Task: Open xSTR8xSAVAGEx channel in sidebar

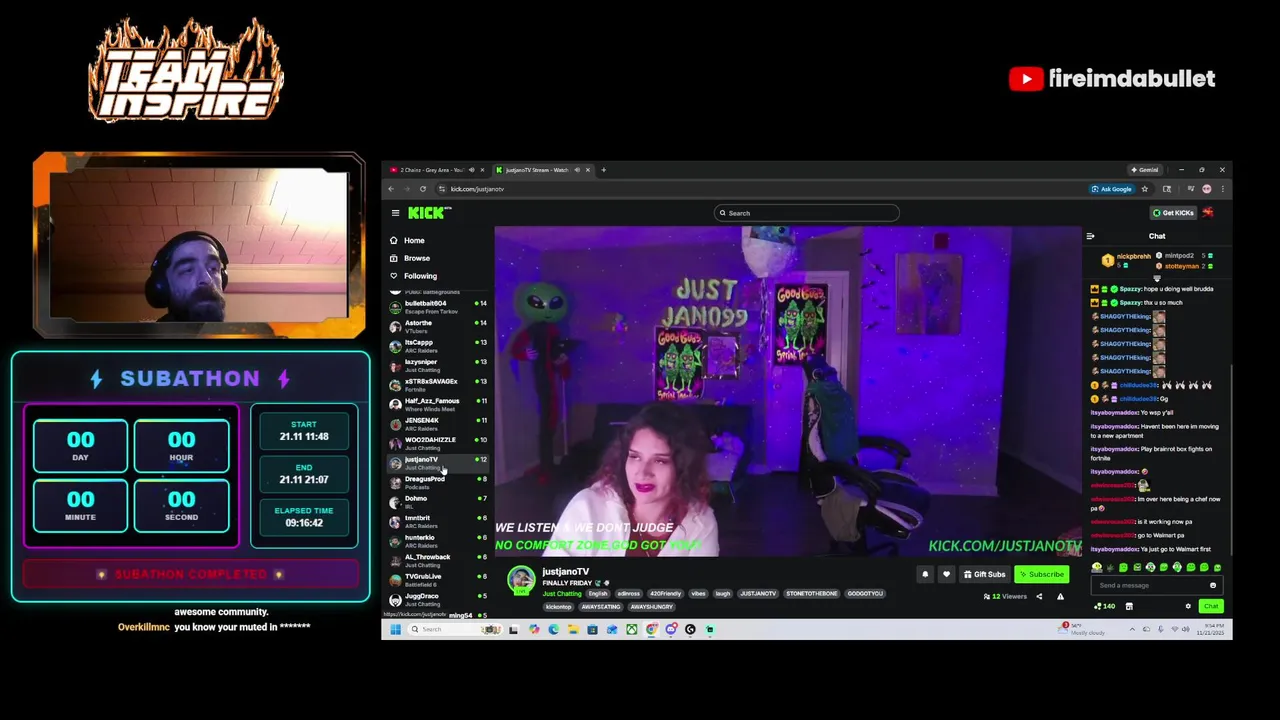Action: tap(437, 385)
